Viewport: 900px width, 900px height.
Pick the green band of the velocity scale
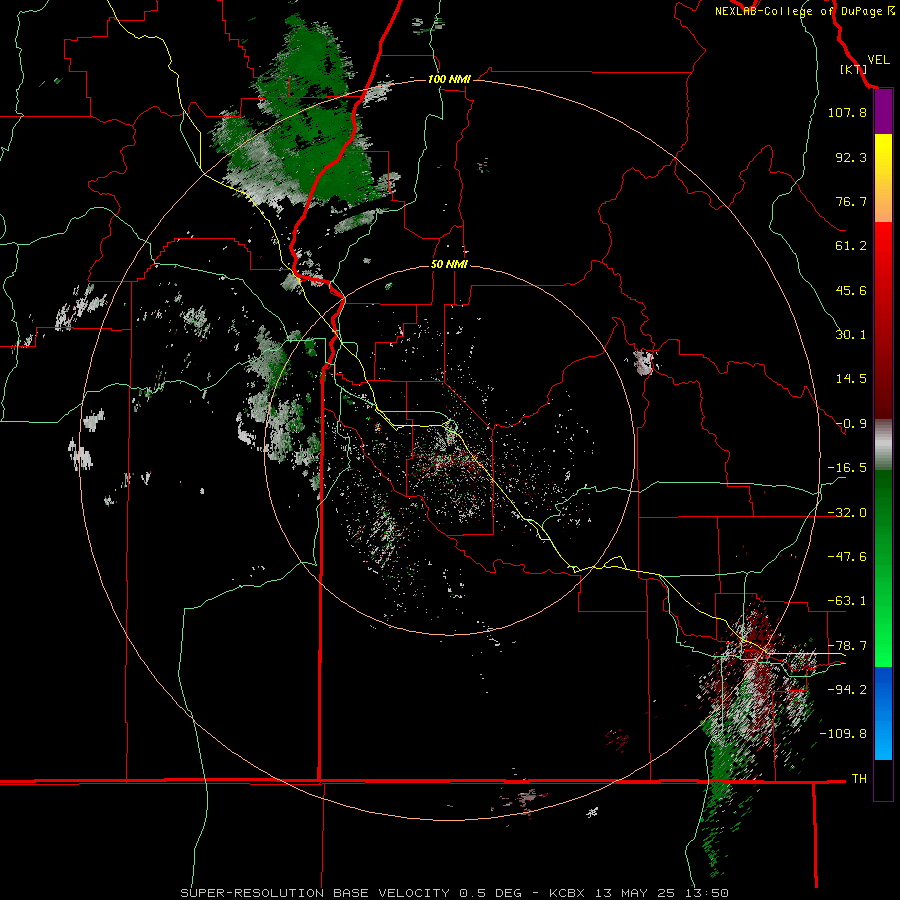[883, 568]
